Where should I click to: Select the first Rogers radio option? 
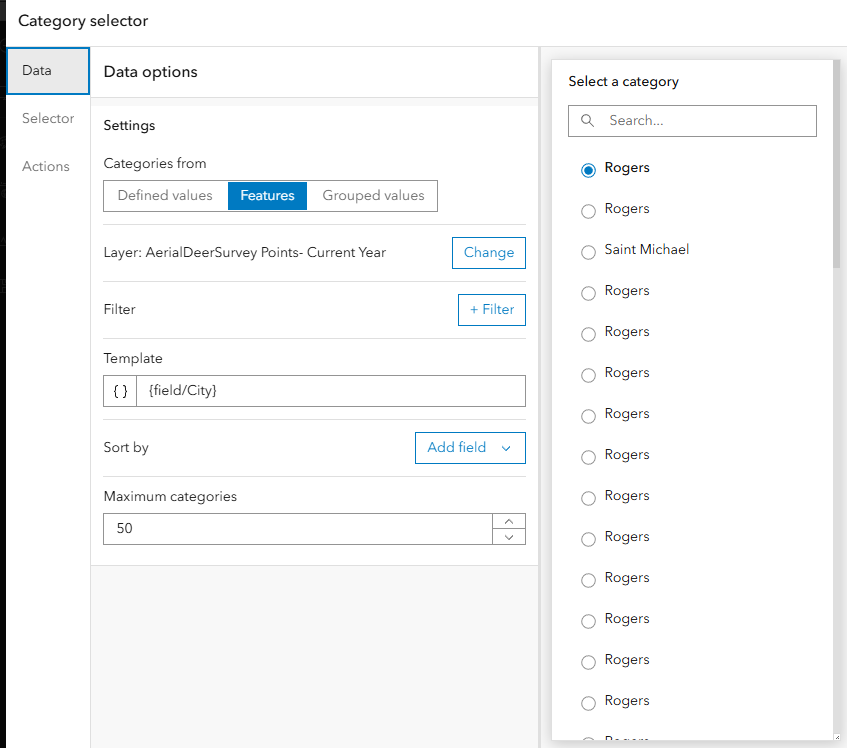[588, 170]
